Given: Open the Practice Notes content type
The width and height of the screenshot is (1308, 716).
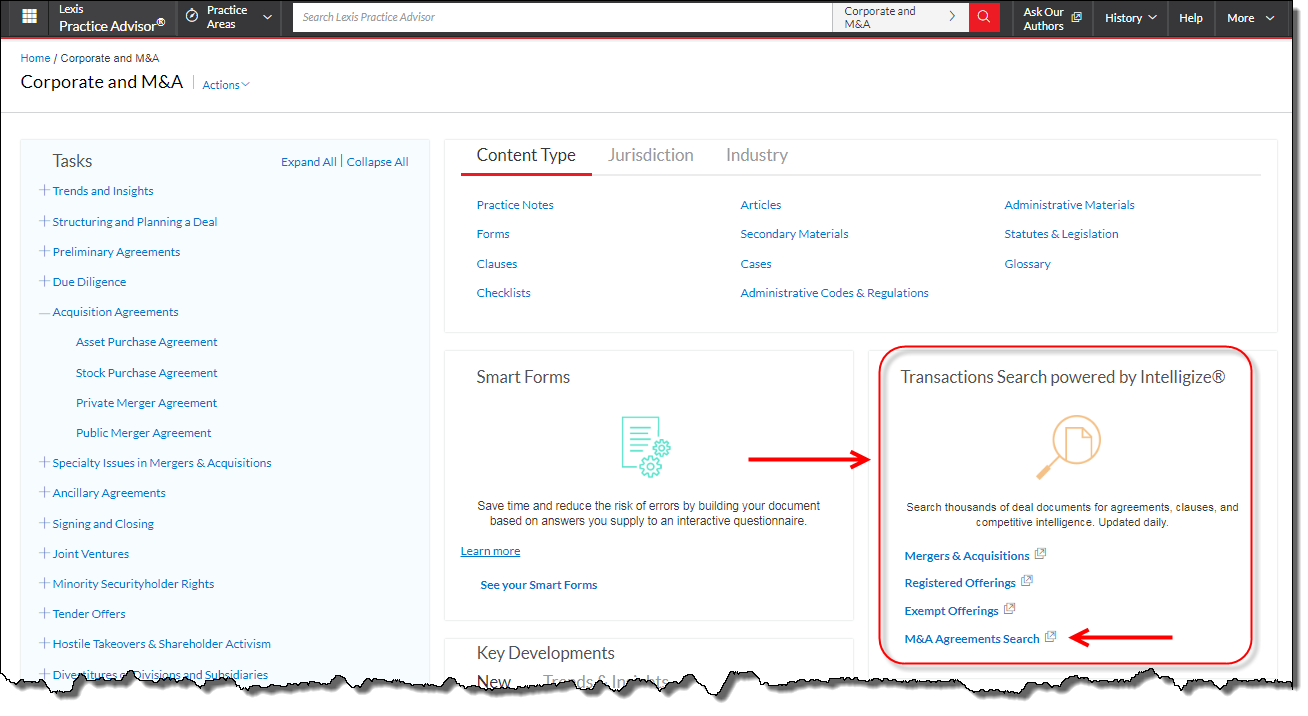Looking at the screenshot, I should tap(515, 205).
